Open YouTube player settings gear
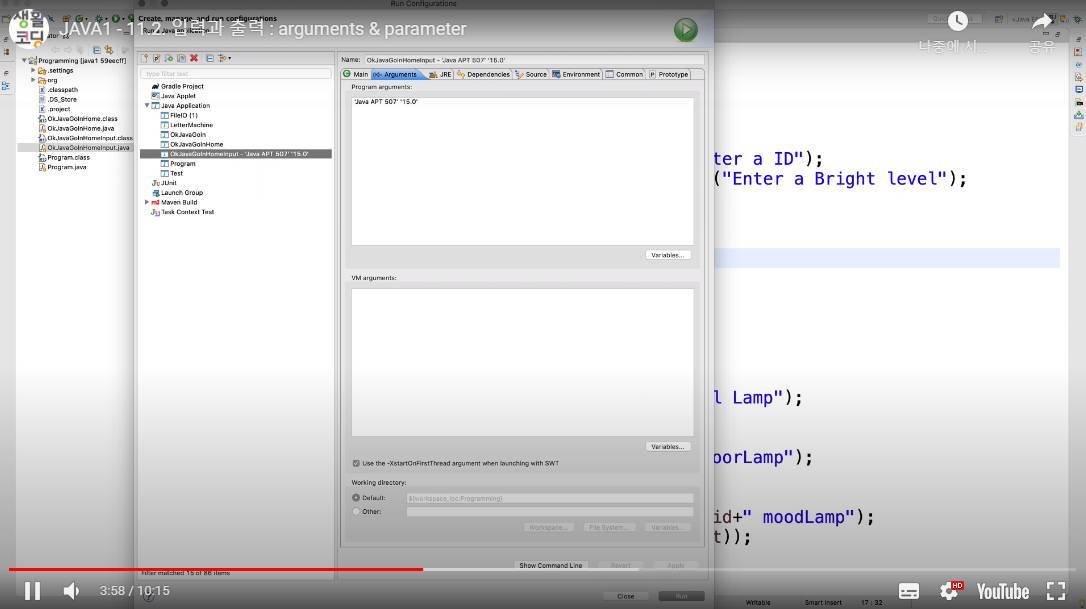Screen dimensions: 1086x609 click(950, 590)
